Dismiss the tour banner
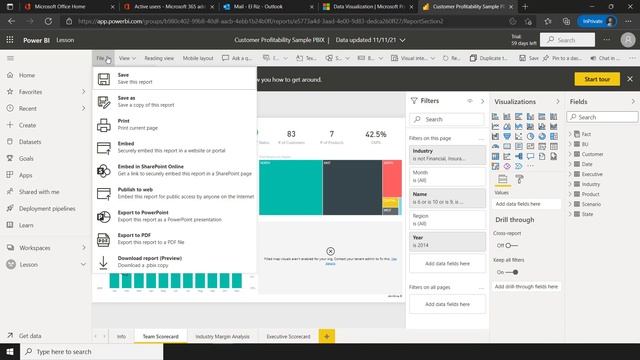 tap(630, 79)
